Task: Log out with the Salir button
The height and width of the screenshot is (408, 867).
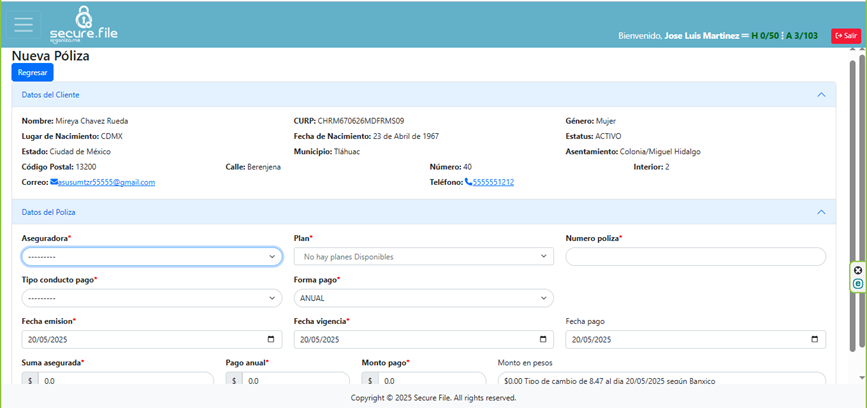Action: [845, 35]
